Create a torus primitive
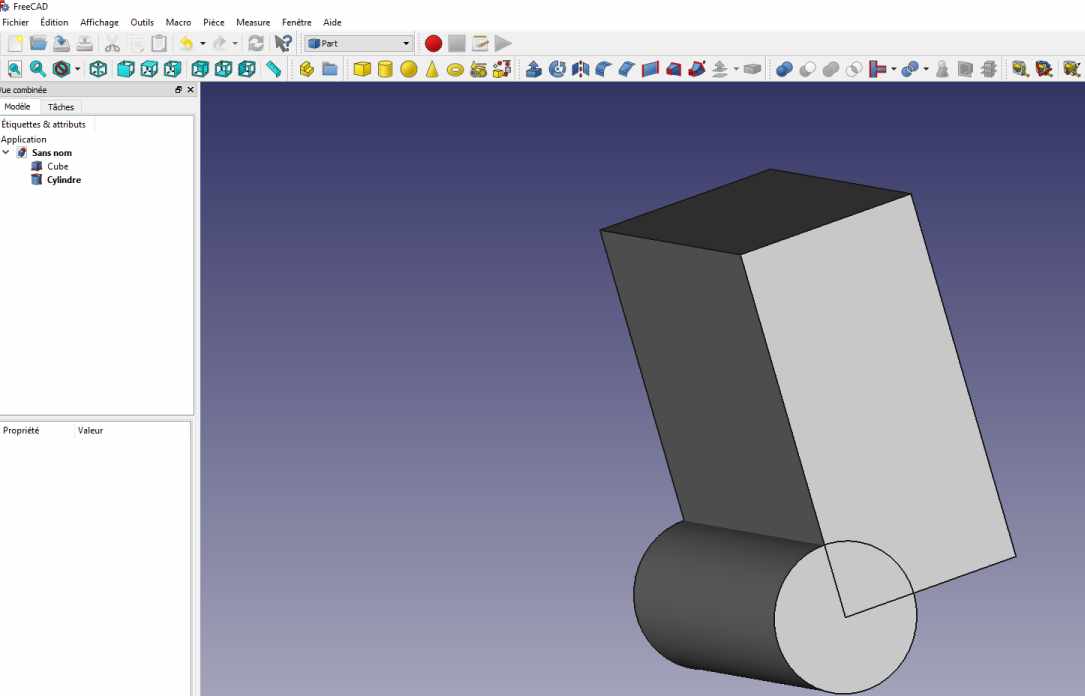1085x696 pixels. point(455,69)
